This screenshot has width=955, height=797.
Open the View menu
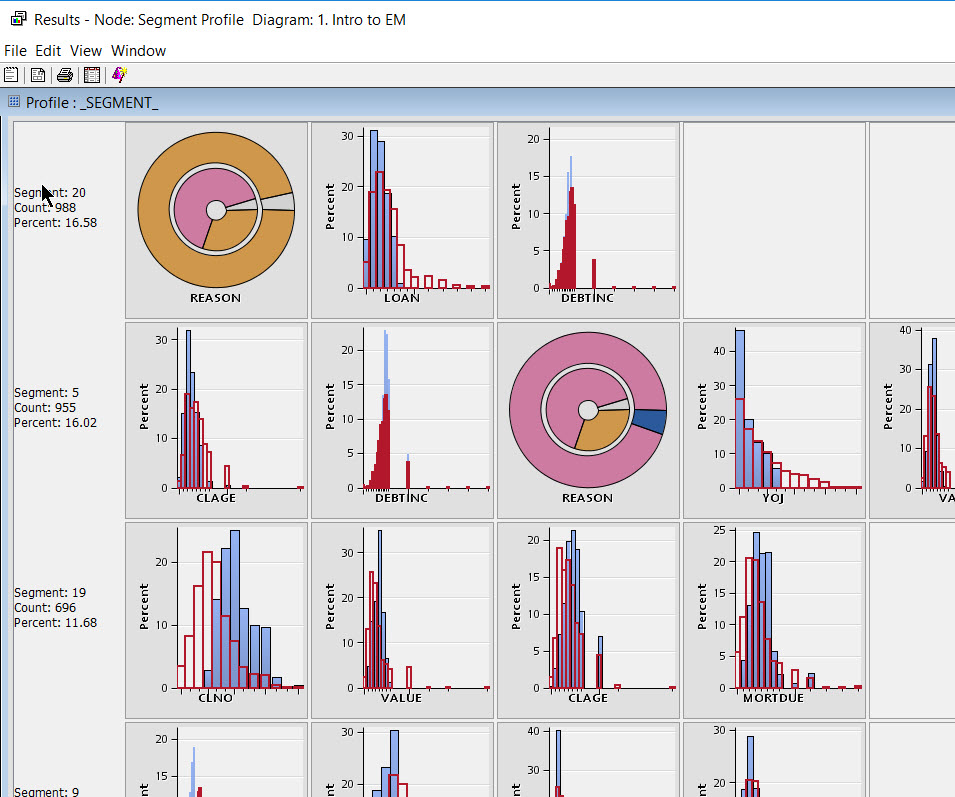[85, 51]
